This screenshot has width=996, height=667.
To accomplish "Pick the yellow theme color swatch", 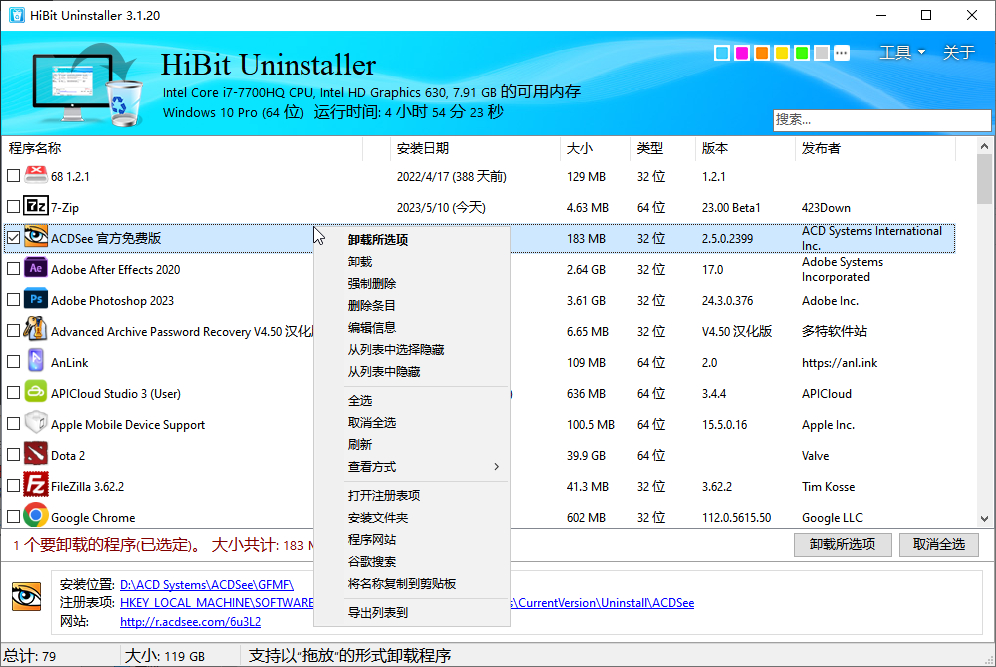I will (782, 53).
